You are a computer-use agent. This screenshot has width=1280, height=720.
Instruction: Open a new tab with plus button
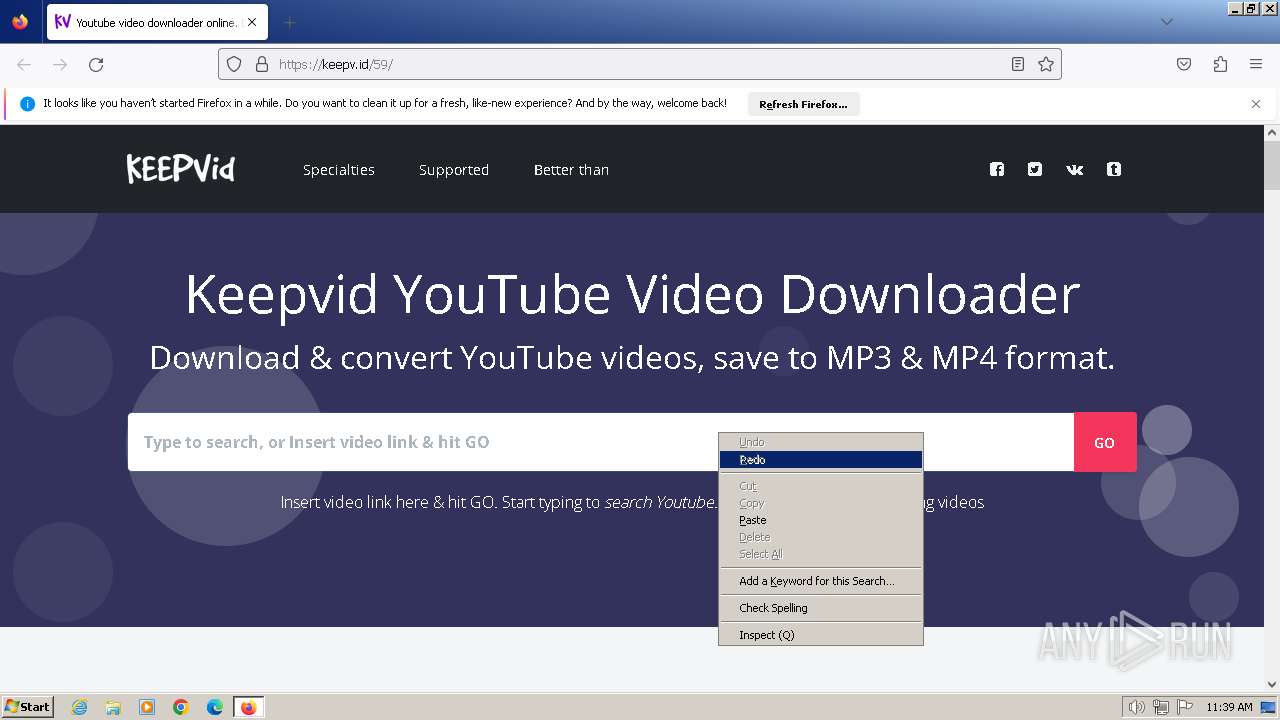(289, 22)
